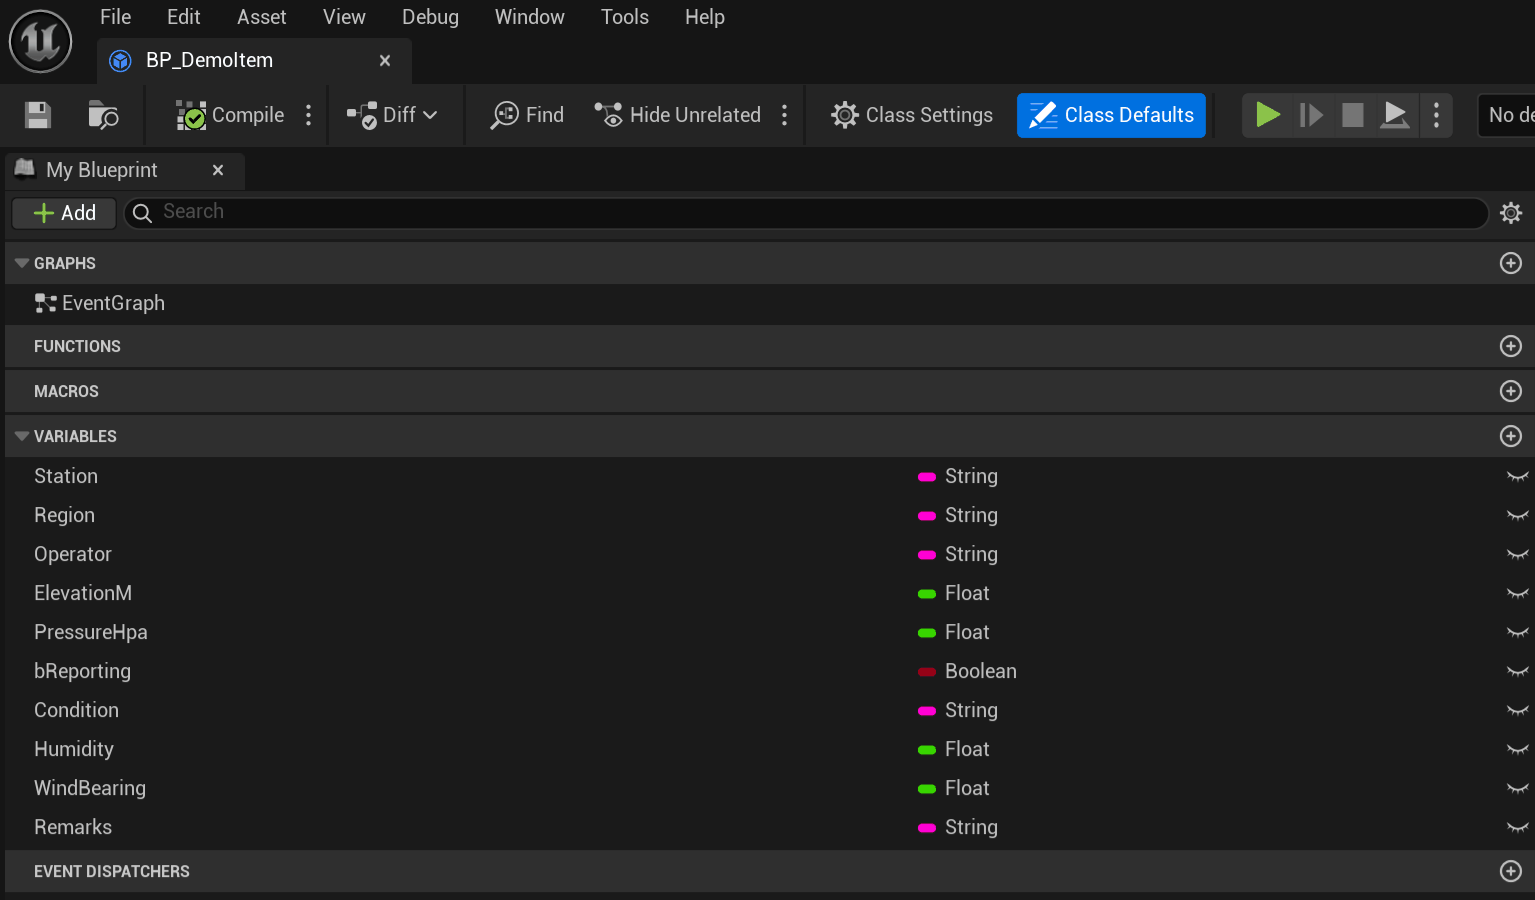Click the Add button in My Blueprint
This screenshot has width=1535, height=900.
65,213
